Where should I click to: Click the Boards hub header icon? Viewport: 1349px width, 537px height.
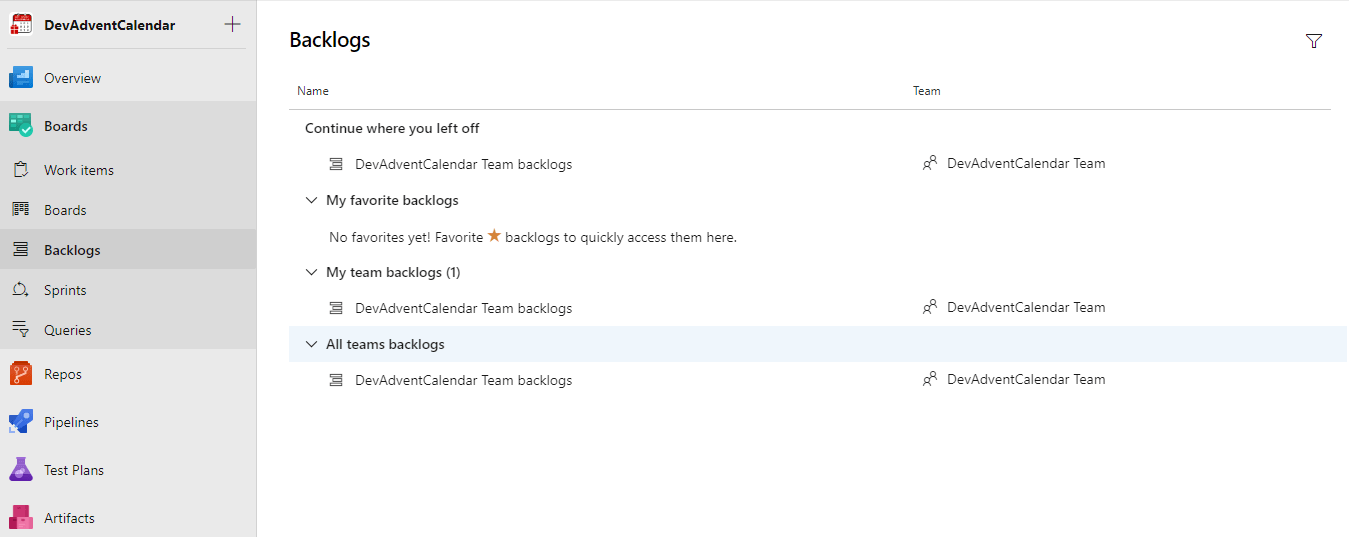tap(21, 126)
